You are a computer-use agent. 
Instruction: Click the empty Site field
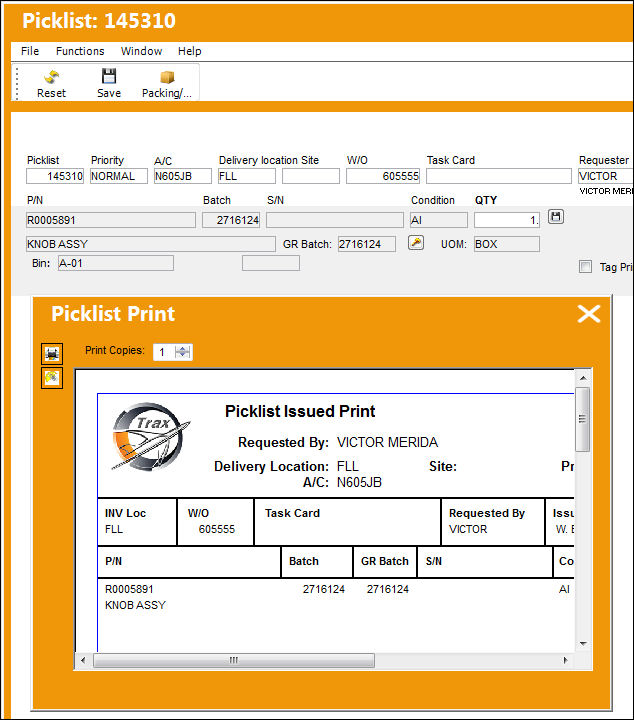pyautogui.click(x=311, y=176)
